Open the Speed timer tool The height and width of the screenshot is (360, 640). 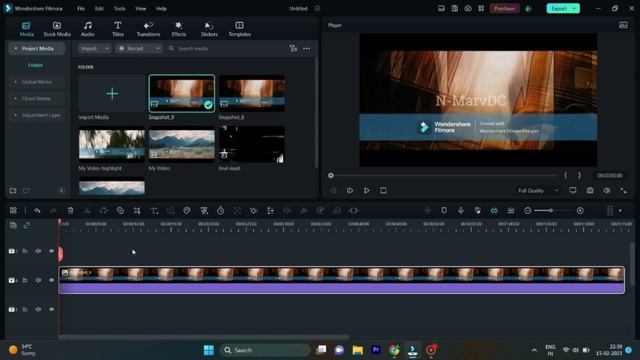coord(220,211)
